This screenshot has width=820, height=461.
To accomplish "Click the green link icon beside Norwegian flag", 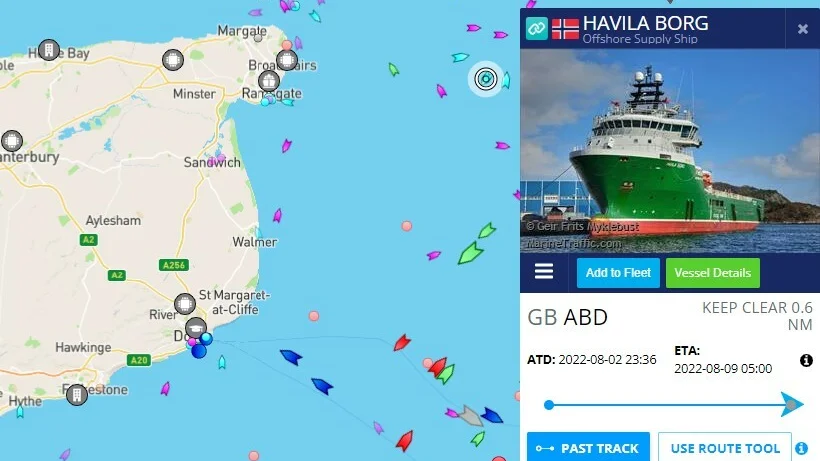I will click(537, 28).
